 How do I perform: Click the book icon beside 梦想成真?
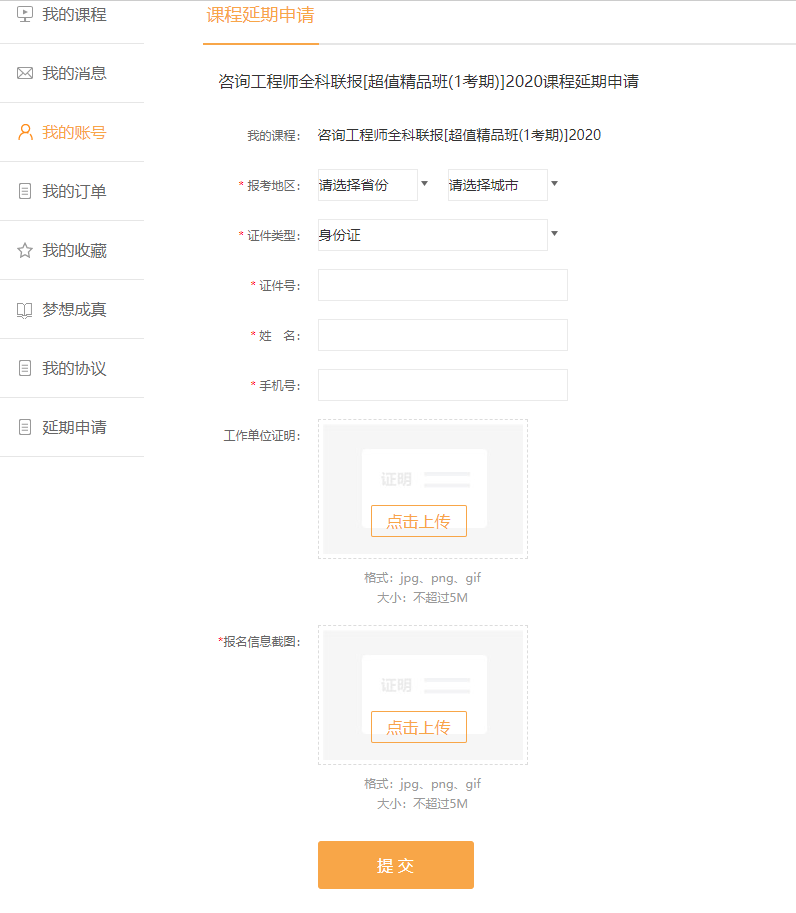[x=25, y=310]
